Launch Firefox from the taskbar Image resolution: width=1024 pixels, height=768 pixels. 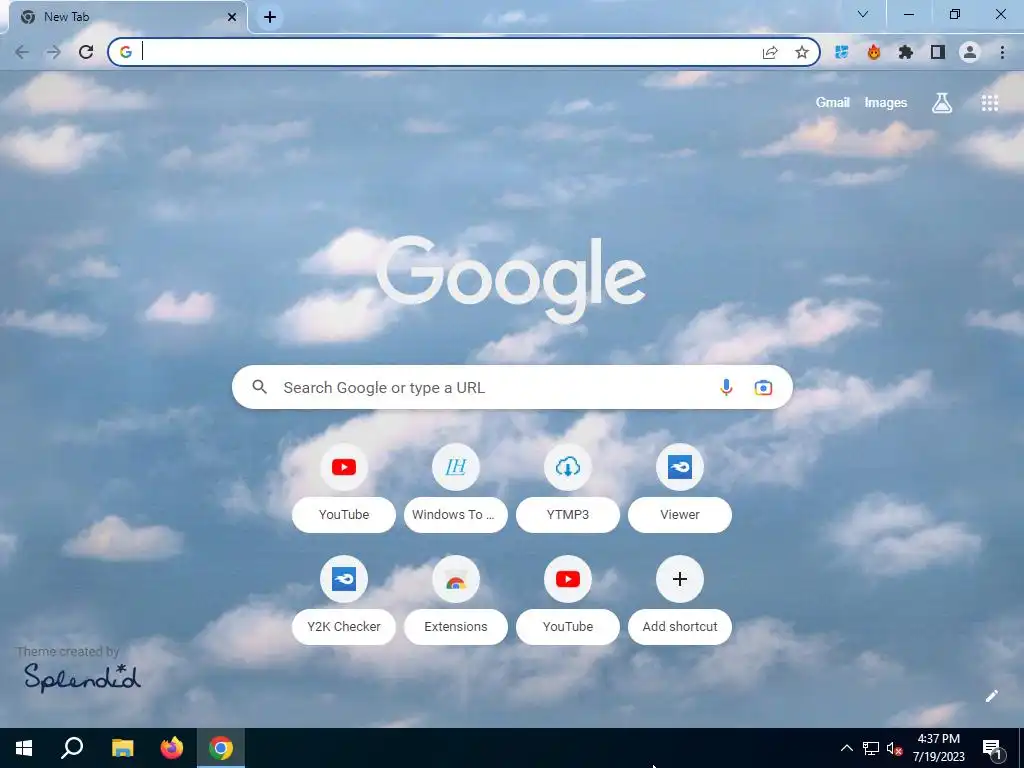coord(172,748)
